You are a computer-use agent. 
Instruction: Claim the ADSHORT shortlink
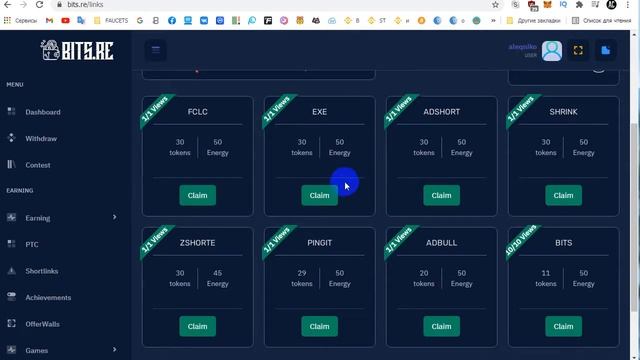click(441, 195)
